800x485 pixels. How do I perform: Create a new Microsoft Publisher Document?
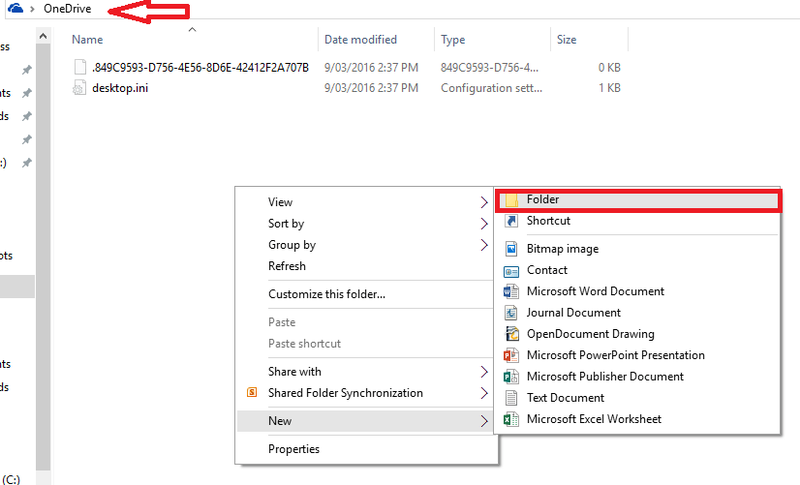click(638, 376)
